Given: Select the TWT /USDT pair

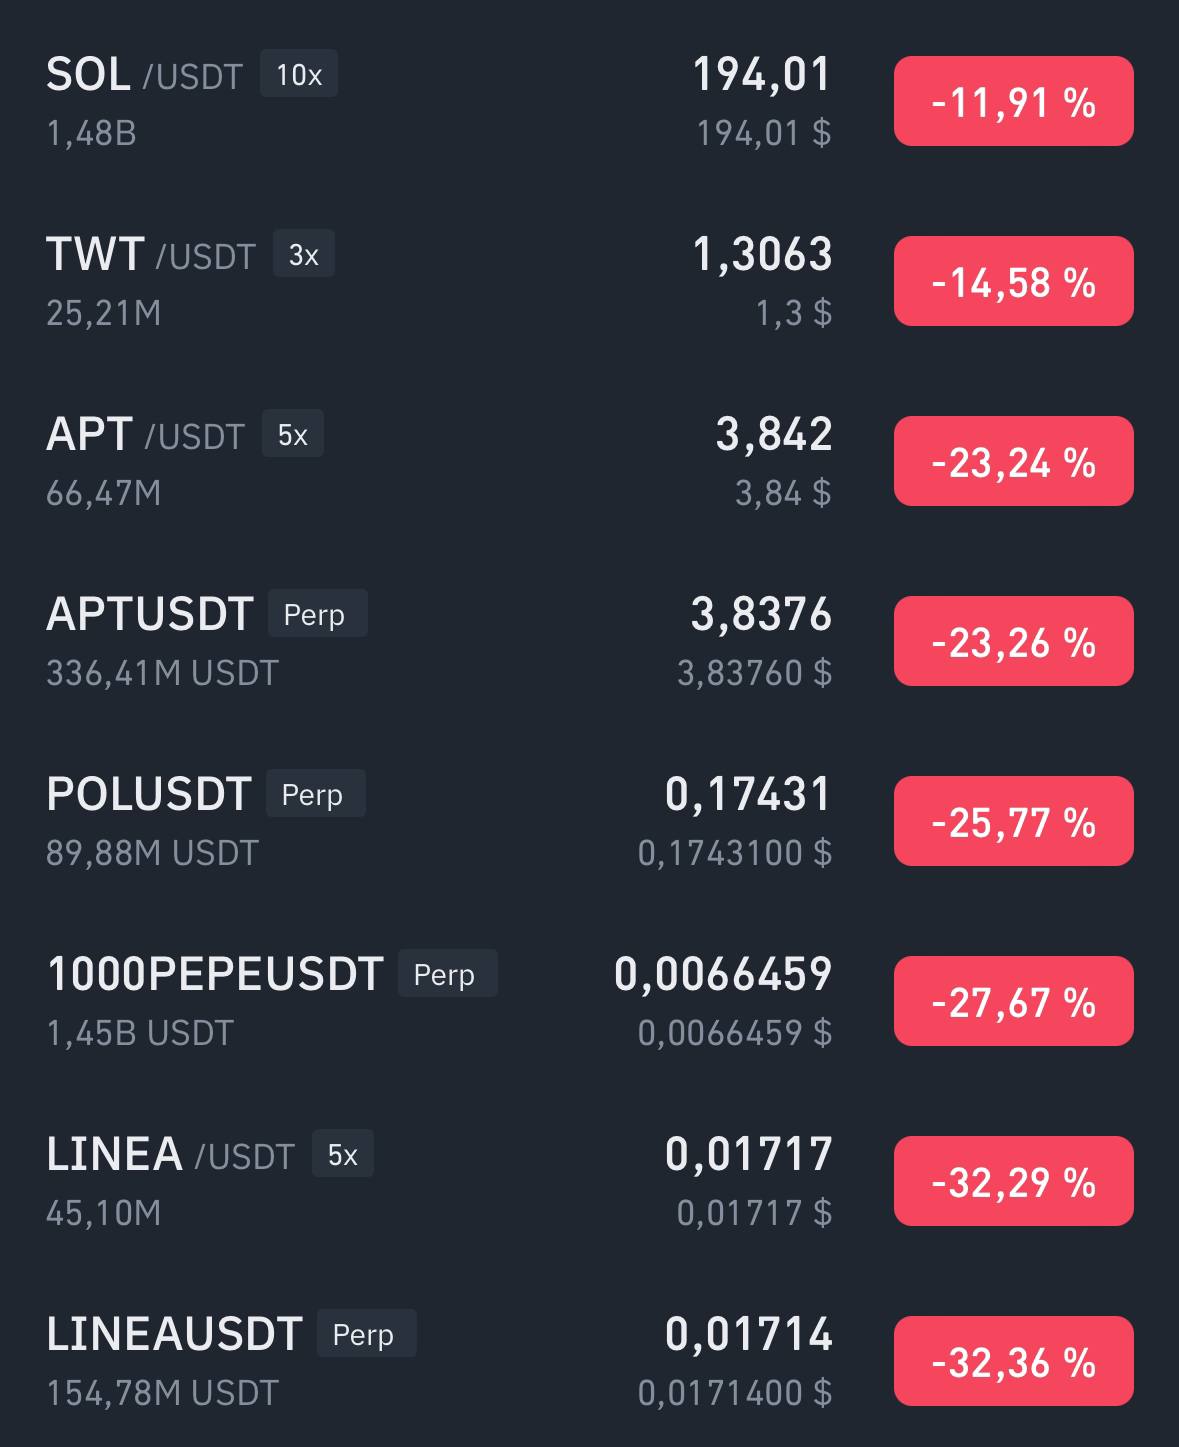Looking at the screenshot, I should pyautogui.click(x=589, y=281).
